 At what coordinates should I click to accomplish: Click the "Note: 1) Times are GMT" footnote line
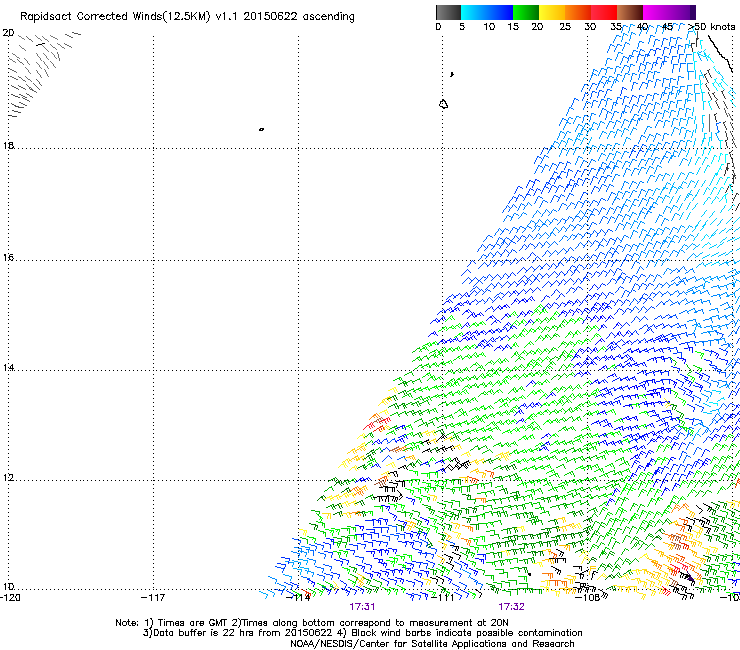(x=311, y=623)
